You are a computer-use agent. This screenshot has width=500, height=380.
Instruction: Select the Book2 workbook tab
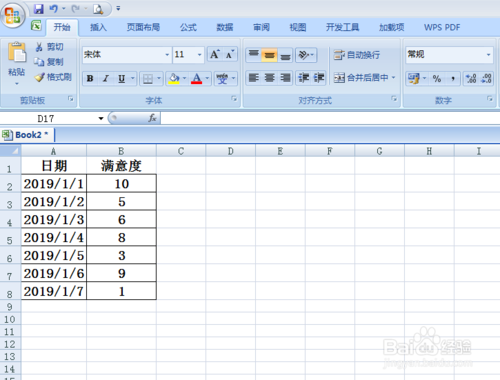[28, 135]
